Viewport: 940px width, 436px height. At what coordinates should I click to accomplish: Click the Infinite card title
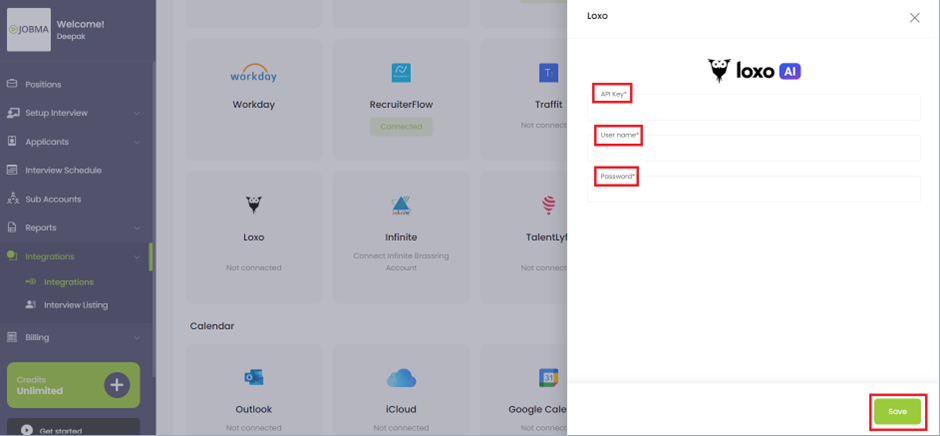pos(401,237)
